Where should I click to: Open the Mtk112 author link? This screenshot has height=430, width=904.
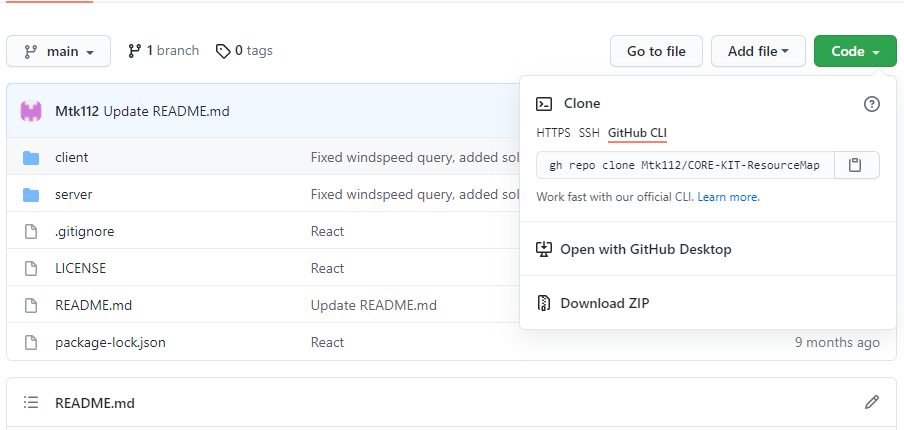(77, 111)
